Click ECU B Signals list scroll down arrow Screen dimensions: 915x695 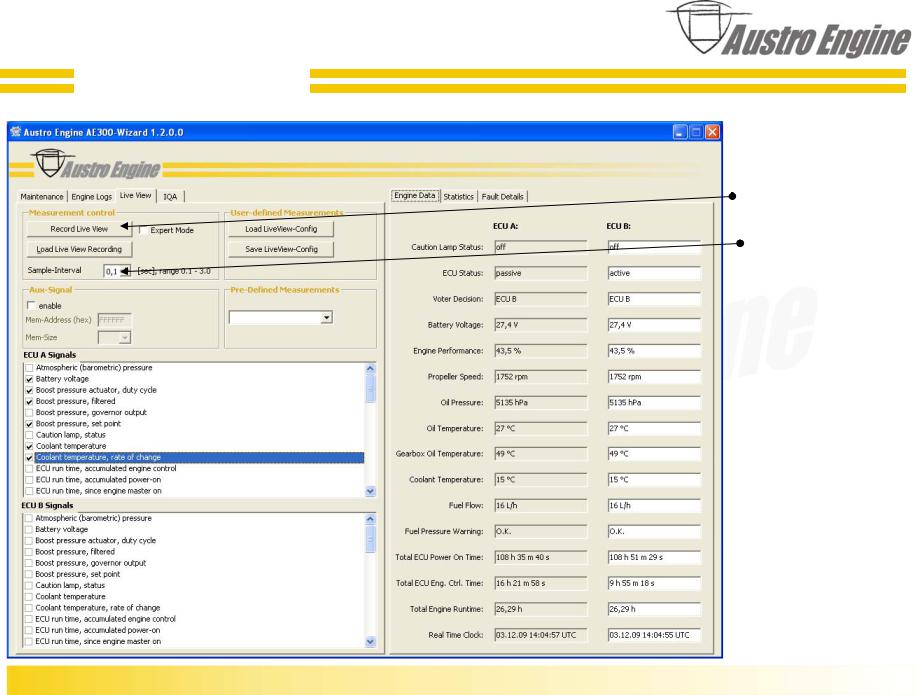pos(370,641)
